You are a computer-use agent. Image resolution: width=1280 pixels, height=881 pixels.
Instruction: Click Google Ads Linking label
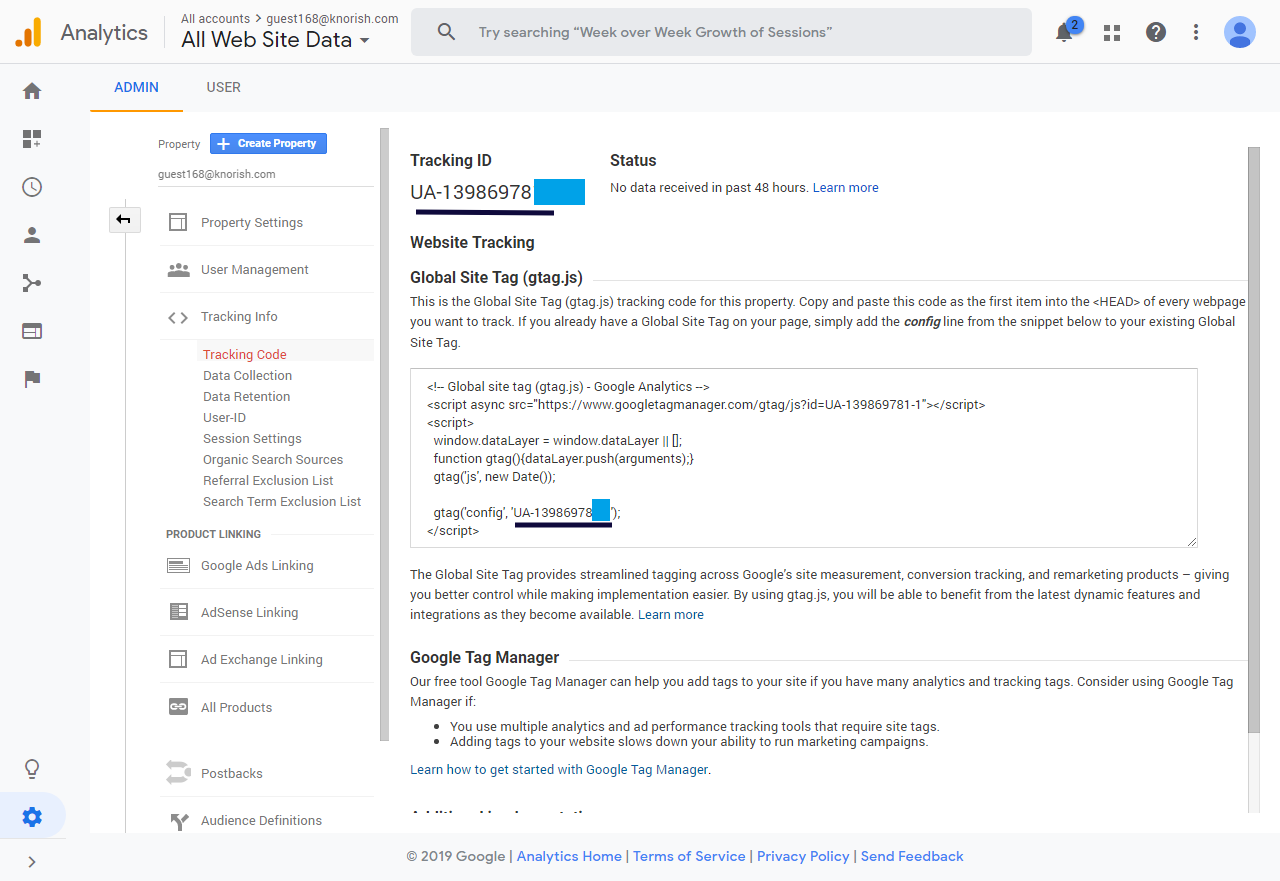[257, 565]
